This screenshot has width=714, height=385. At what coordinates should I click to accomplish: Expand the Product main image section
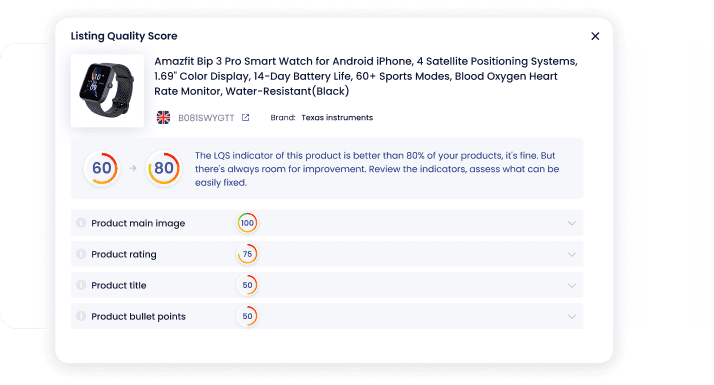coord(571,223)
